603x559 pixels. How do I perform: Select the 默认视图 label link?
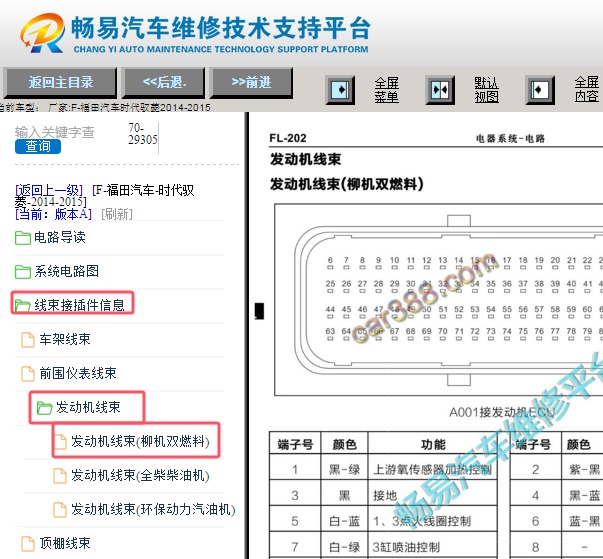(x=486, y=90)
